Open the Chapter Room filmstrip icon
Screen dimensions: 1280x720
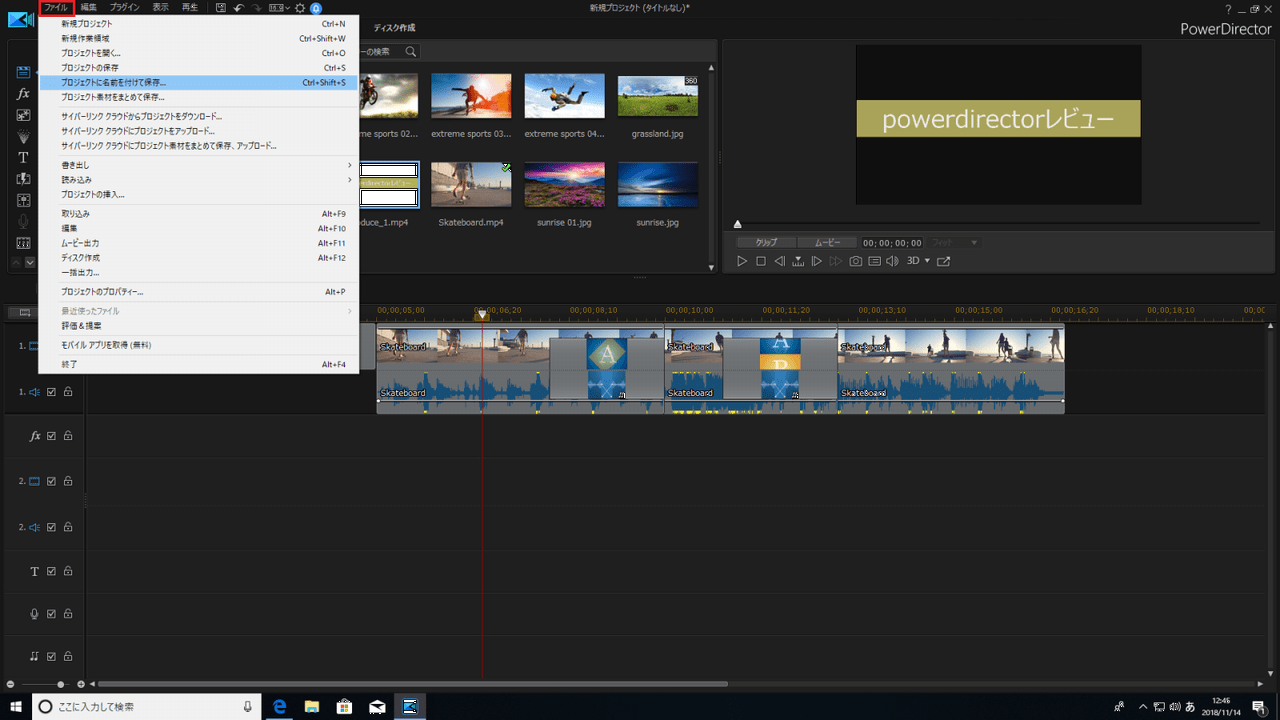[23, 243]
